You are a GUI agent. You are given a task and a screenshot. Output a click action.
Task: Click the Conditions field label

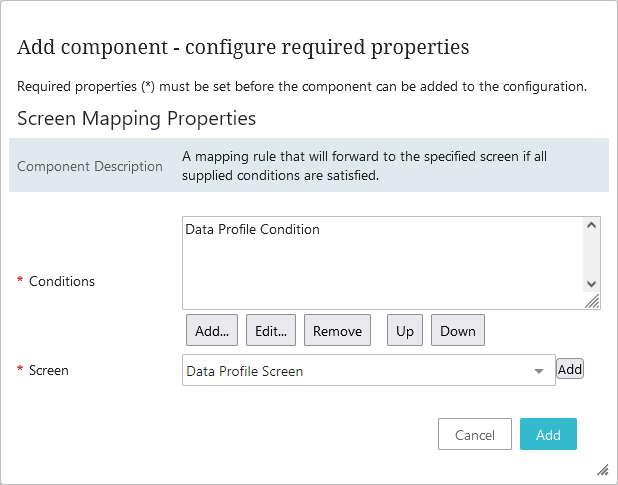click(62, 281)
